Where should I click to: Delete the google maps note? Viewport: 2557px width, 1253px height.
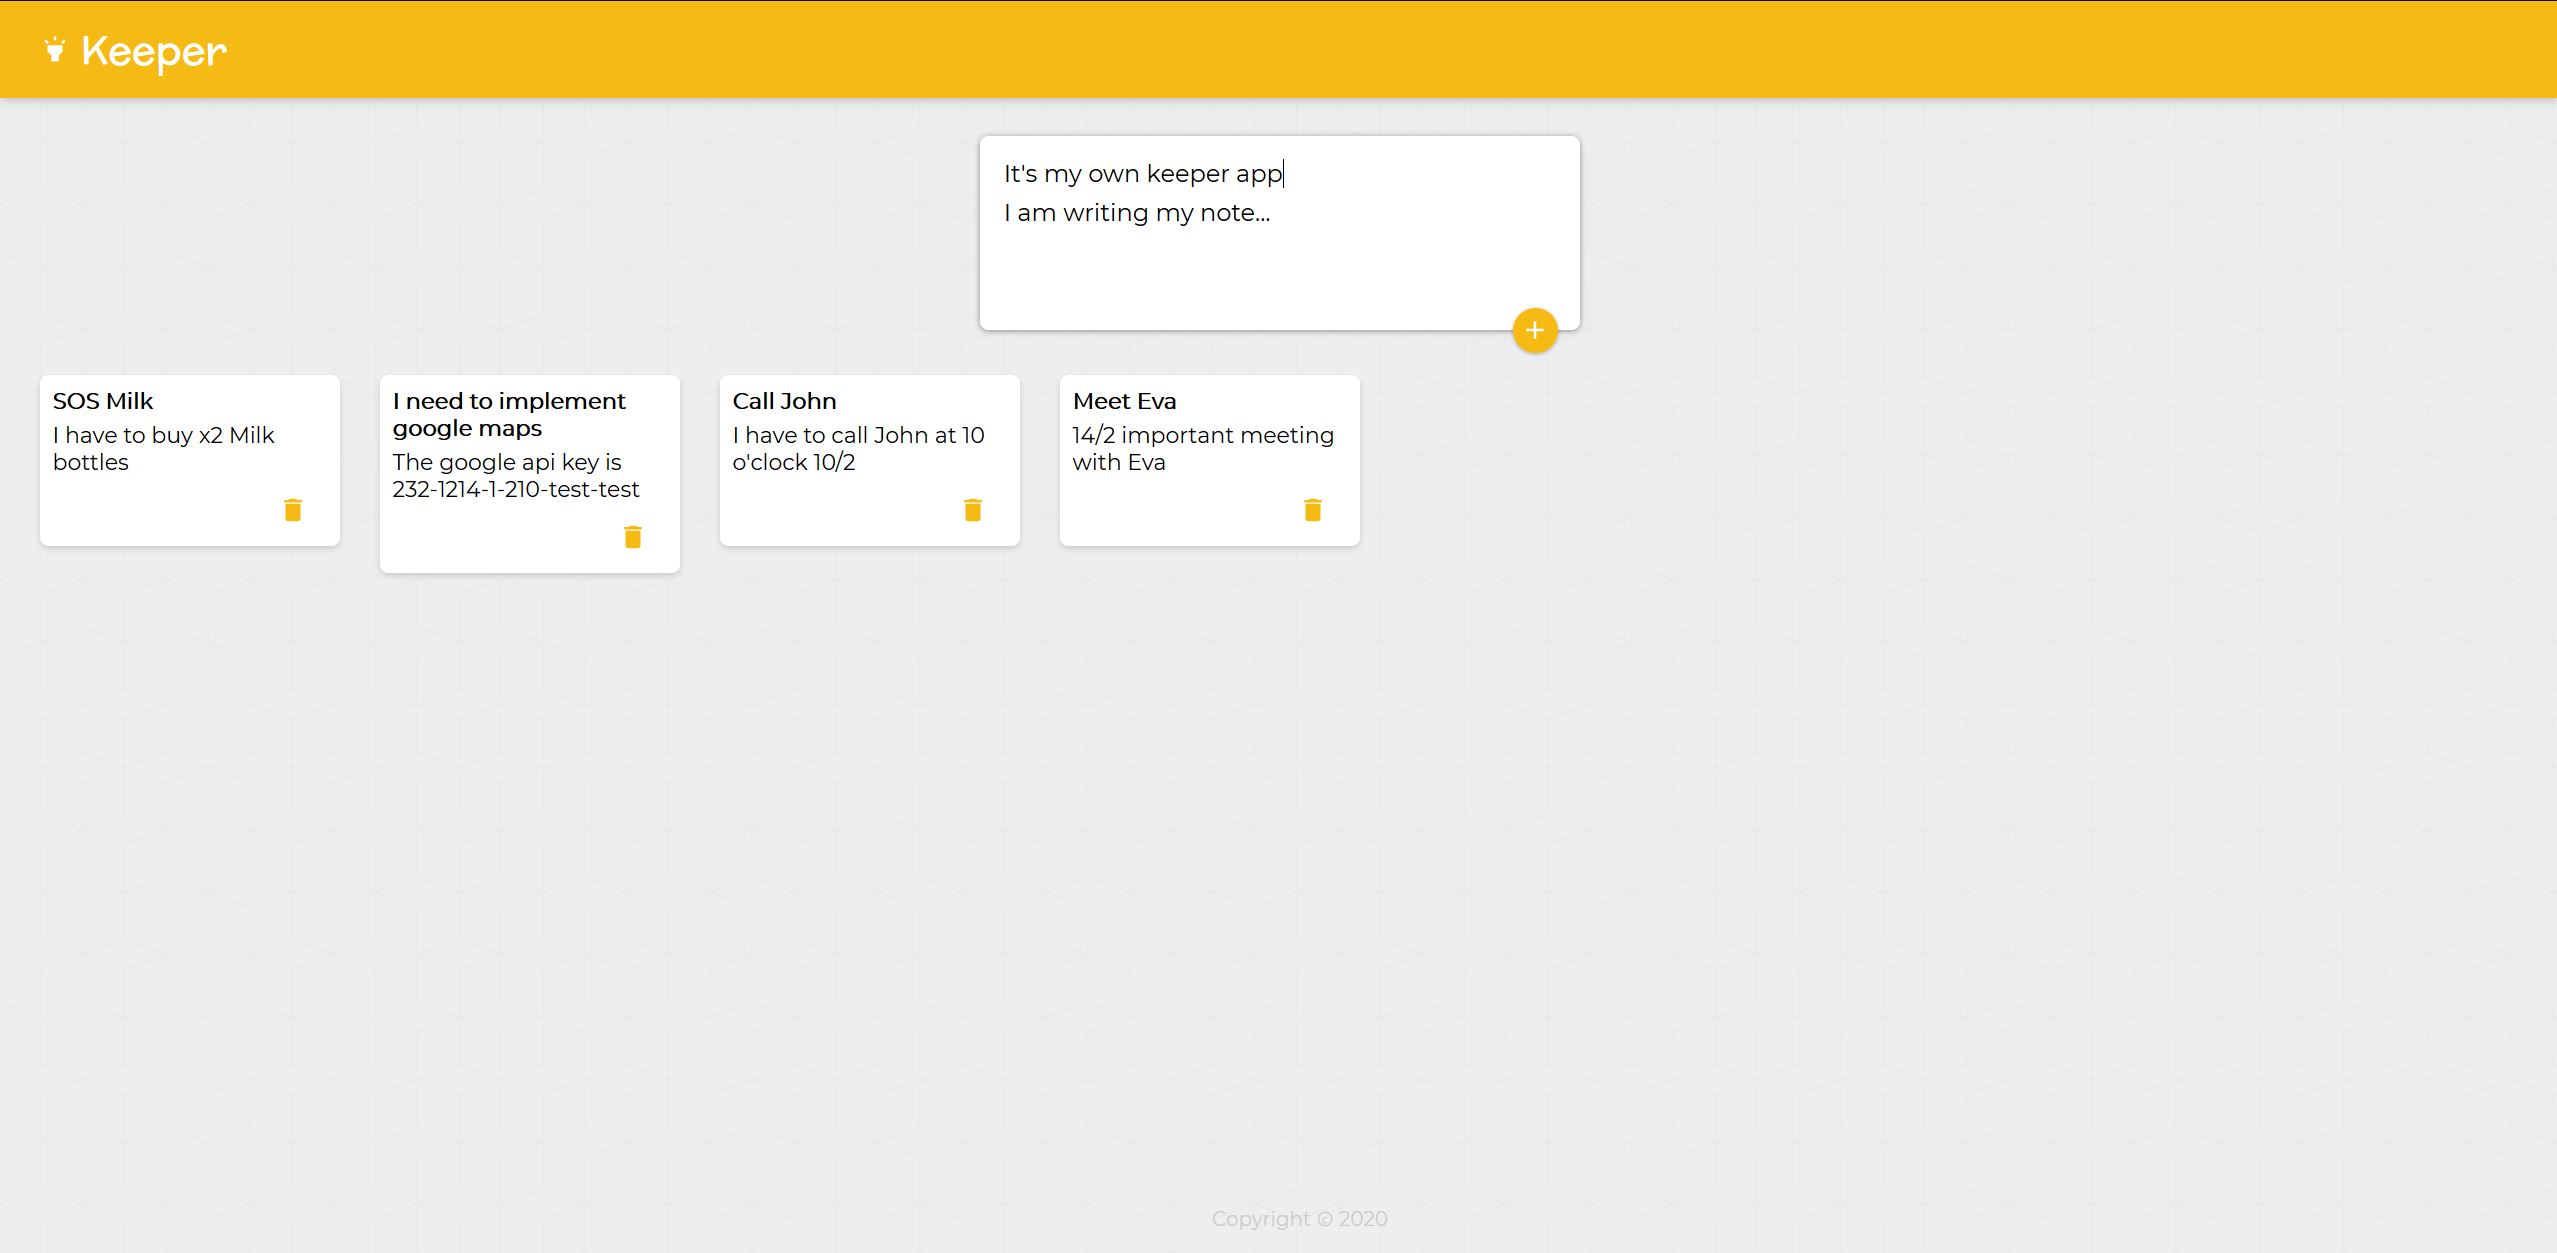point(633,537)
